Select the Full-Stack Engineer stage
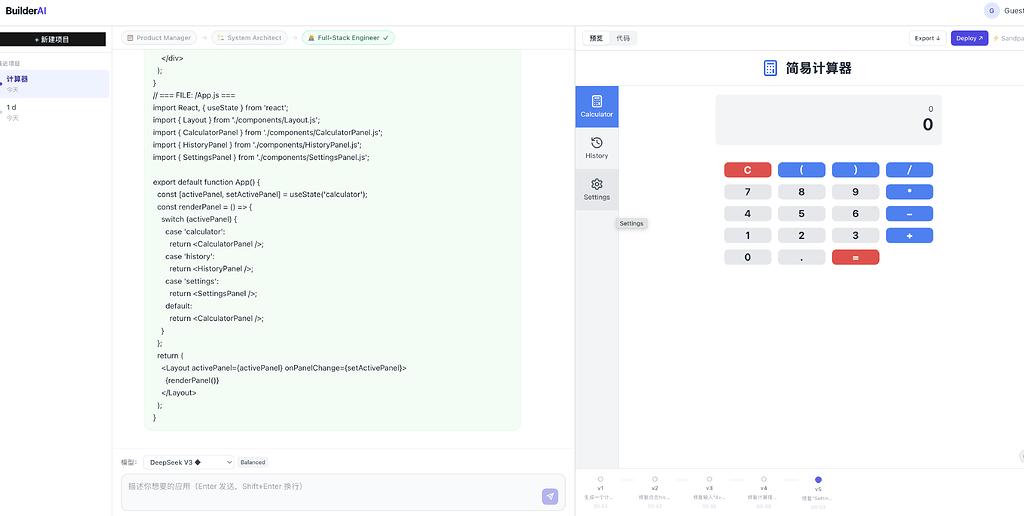 [x=348, y=38]
